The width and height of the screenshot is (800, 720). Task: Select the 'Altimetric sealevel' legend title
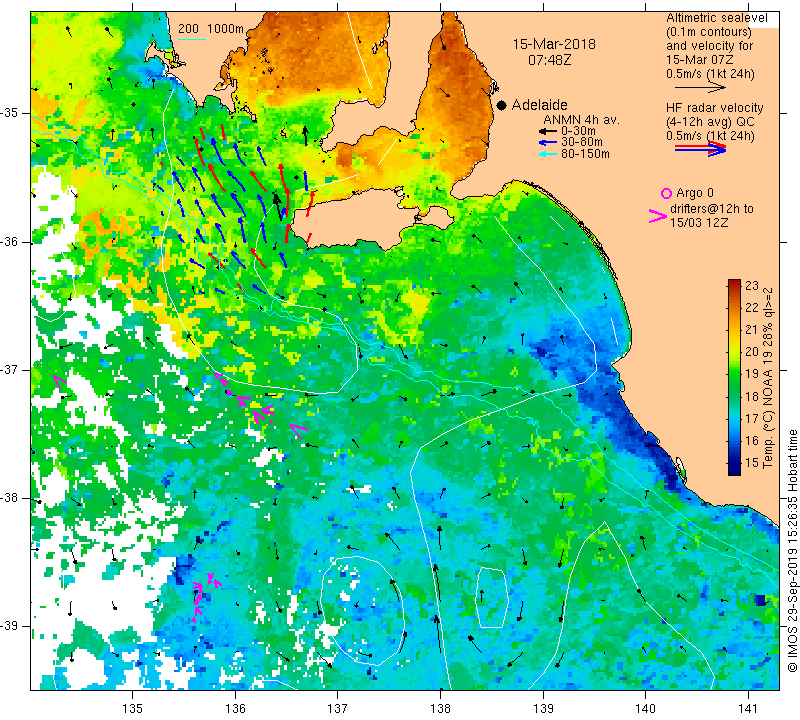(x=716, y=18)
